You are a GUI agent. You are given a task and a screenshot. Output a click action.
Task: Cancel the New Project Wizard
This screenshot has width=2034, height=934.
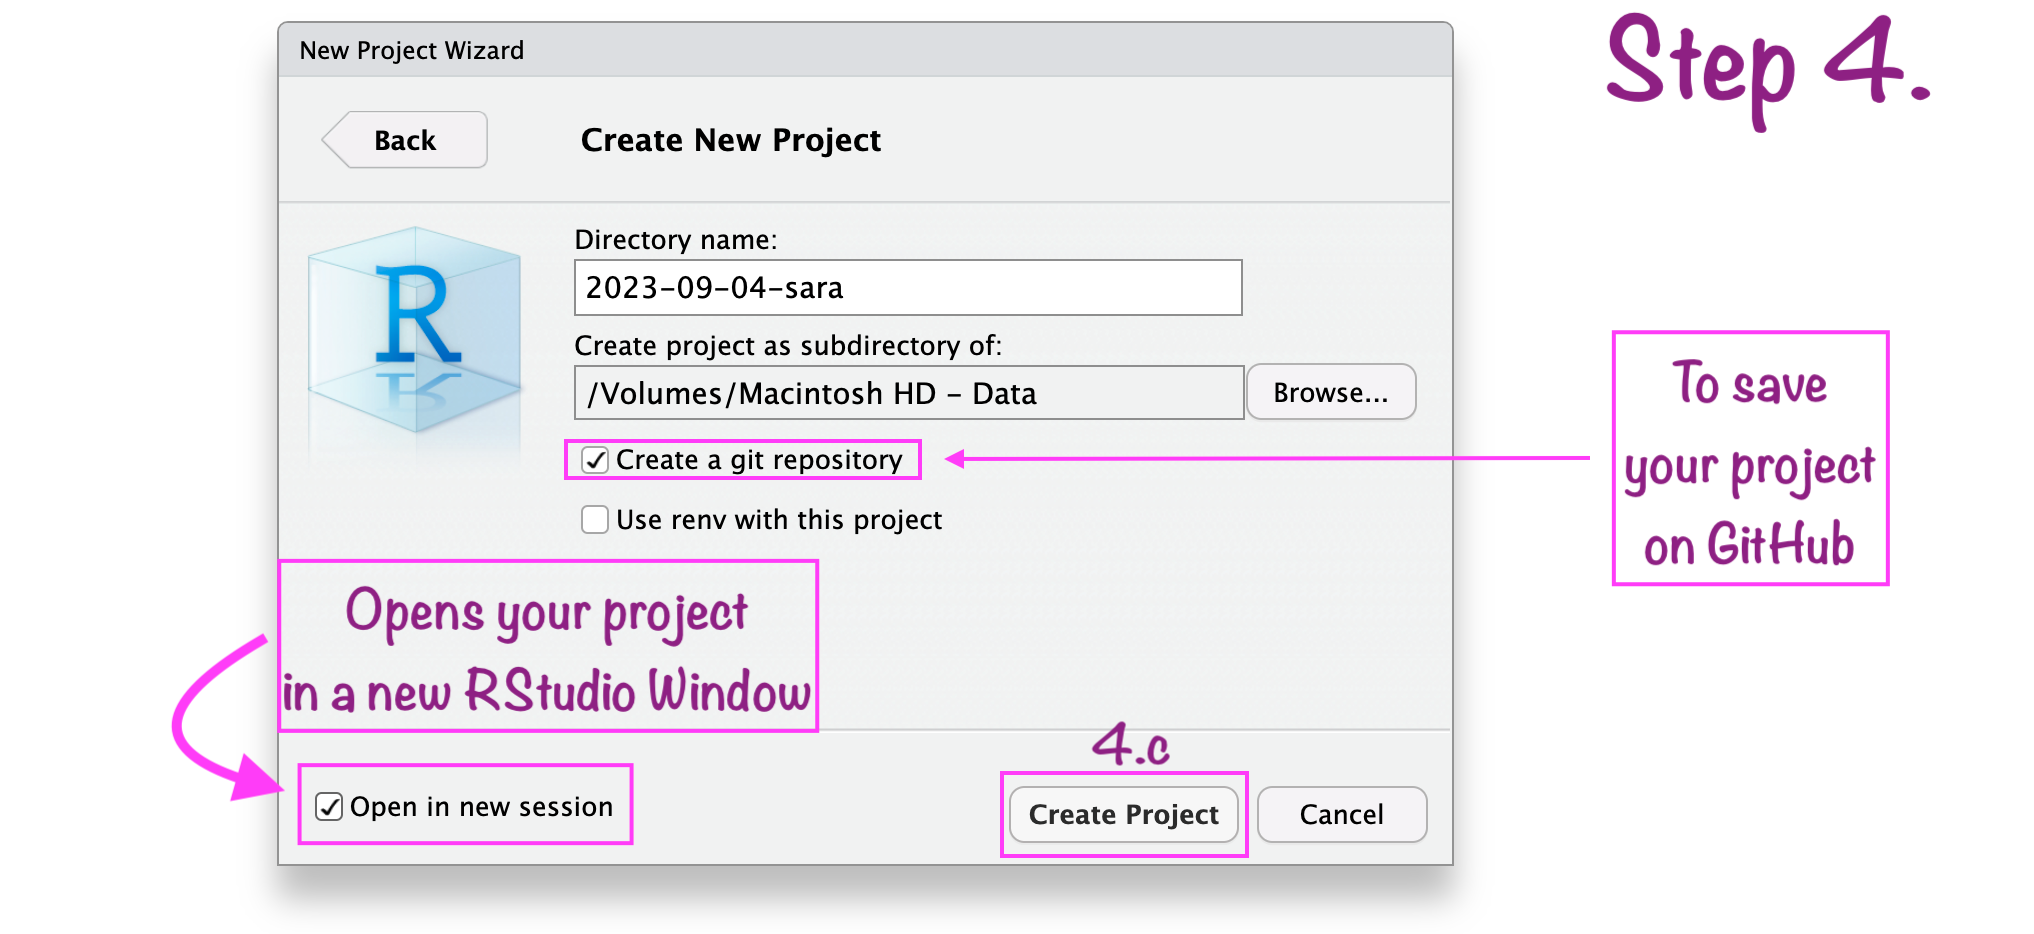(x=1341, y=814)
